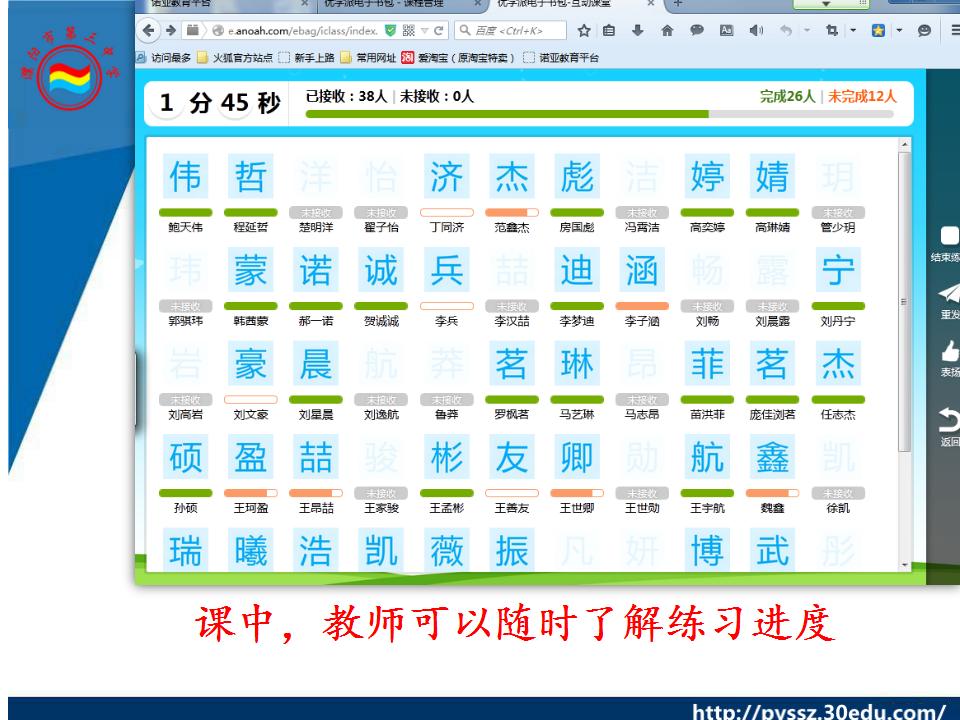960x720 pixels.
Task: Click the overall completion progress bar
Action: 599,114
